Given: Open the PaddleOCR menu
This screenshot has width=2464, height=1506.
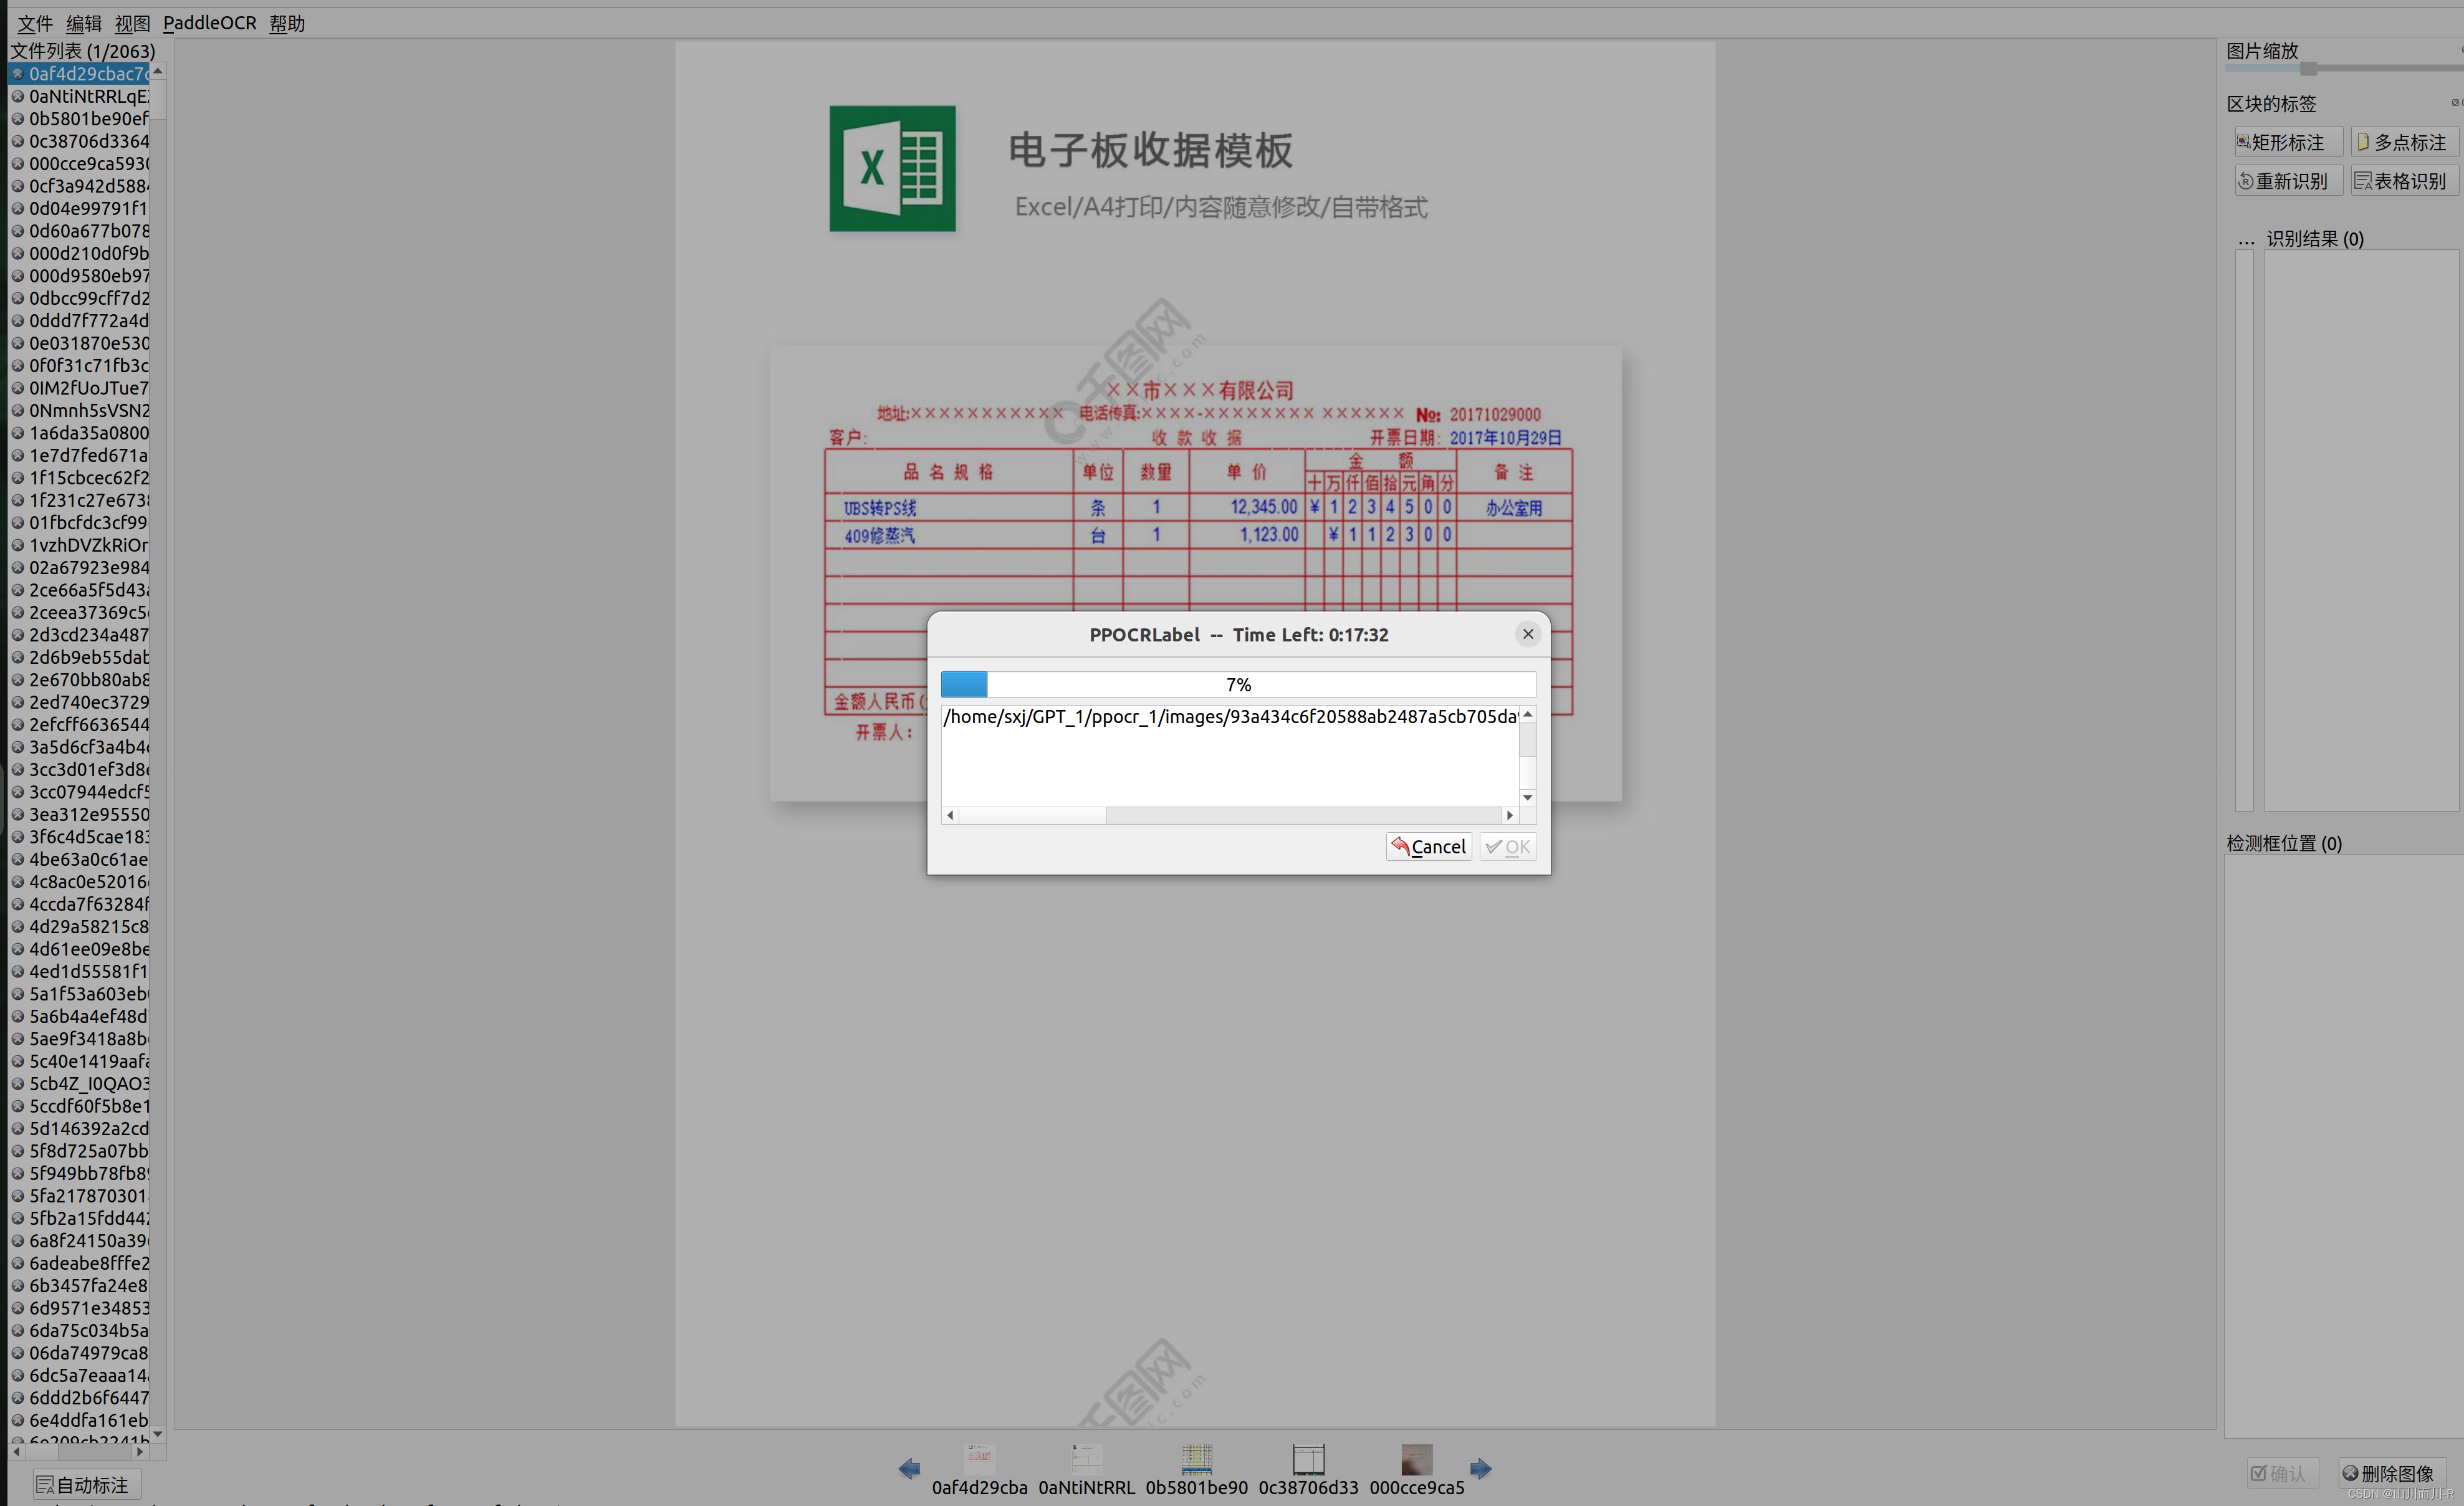Looking at the screenshot, I should pyautogui.click(x=209, y=23).
